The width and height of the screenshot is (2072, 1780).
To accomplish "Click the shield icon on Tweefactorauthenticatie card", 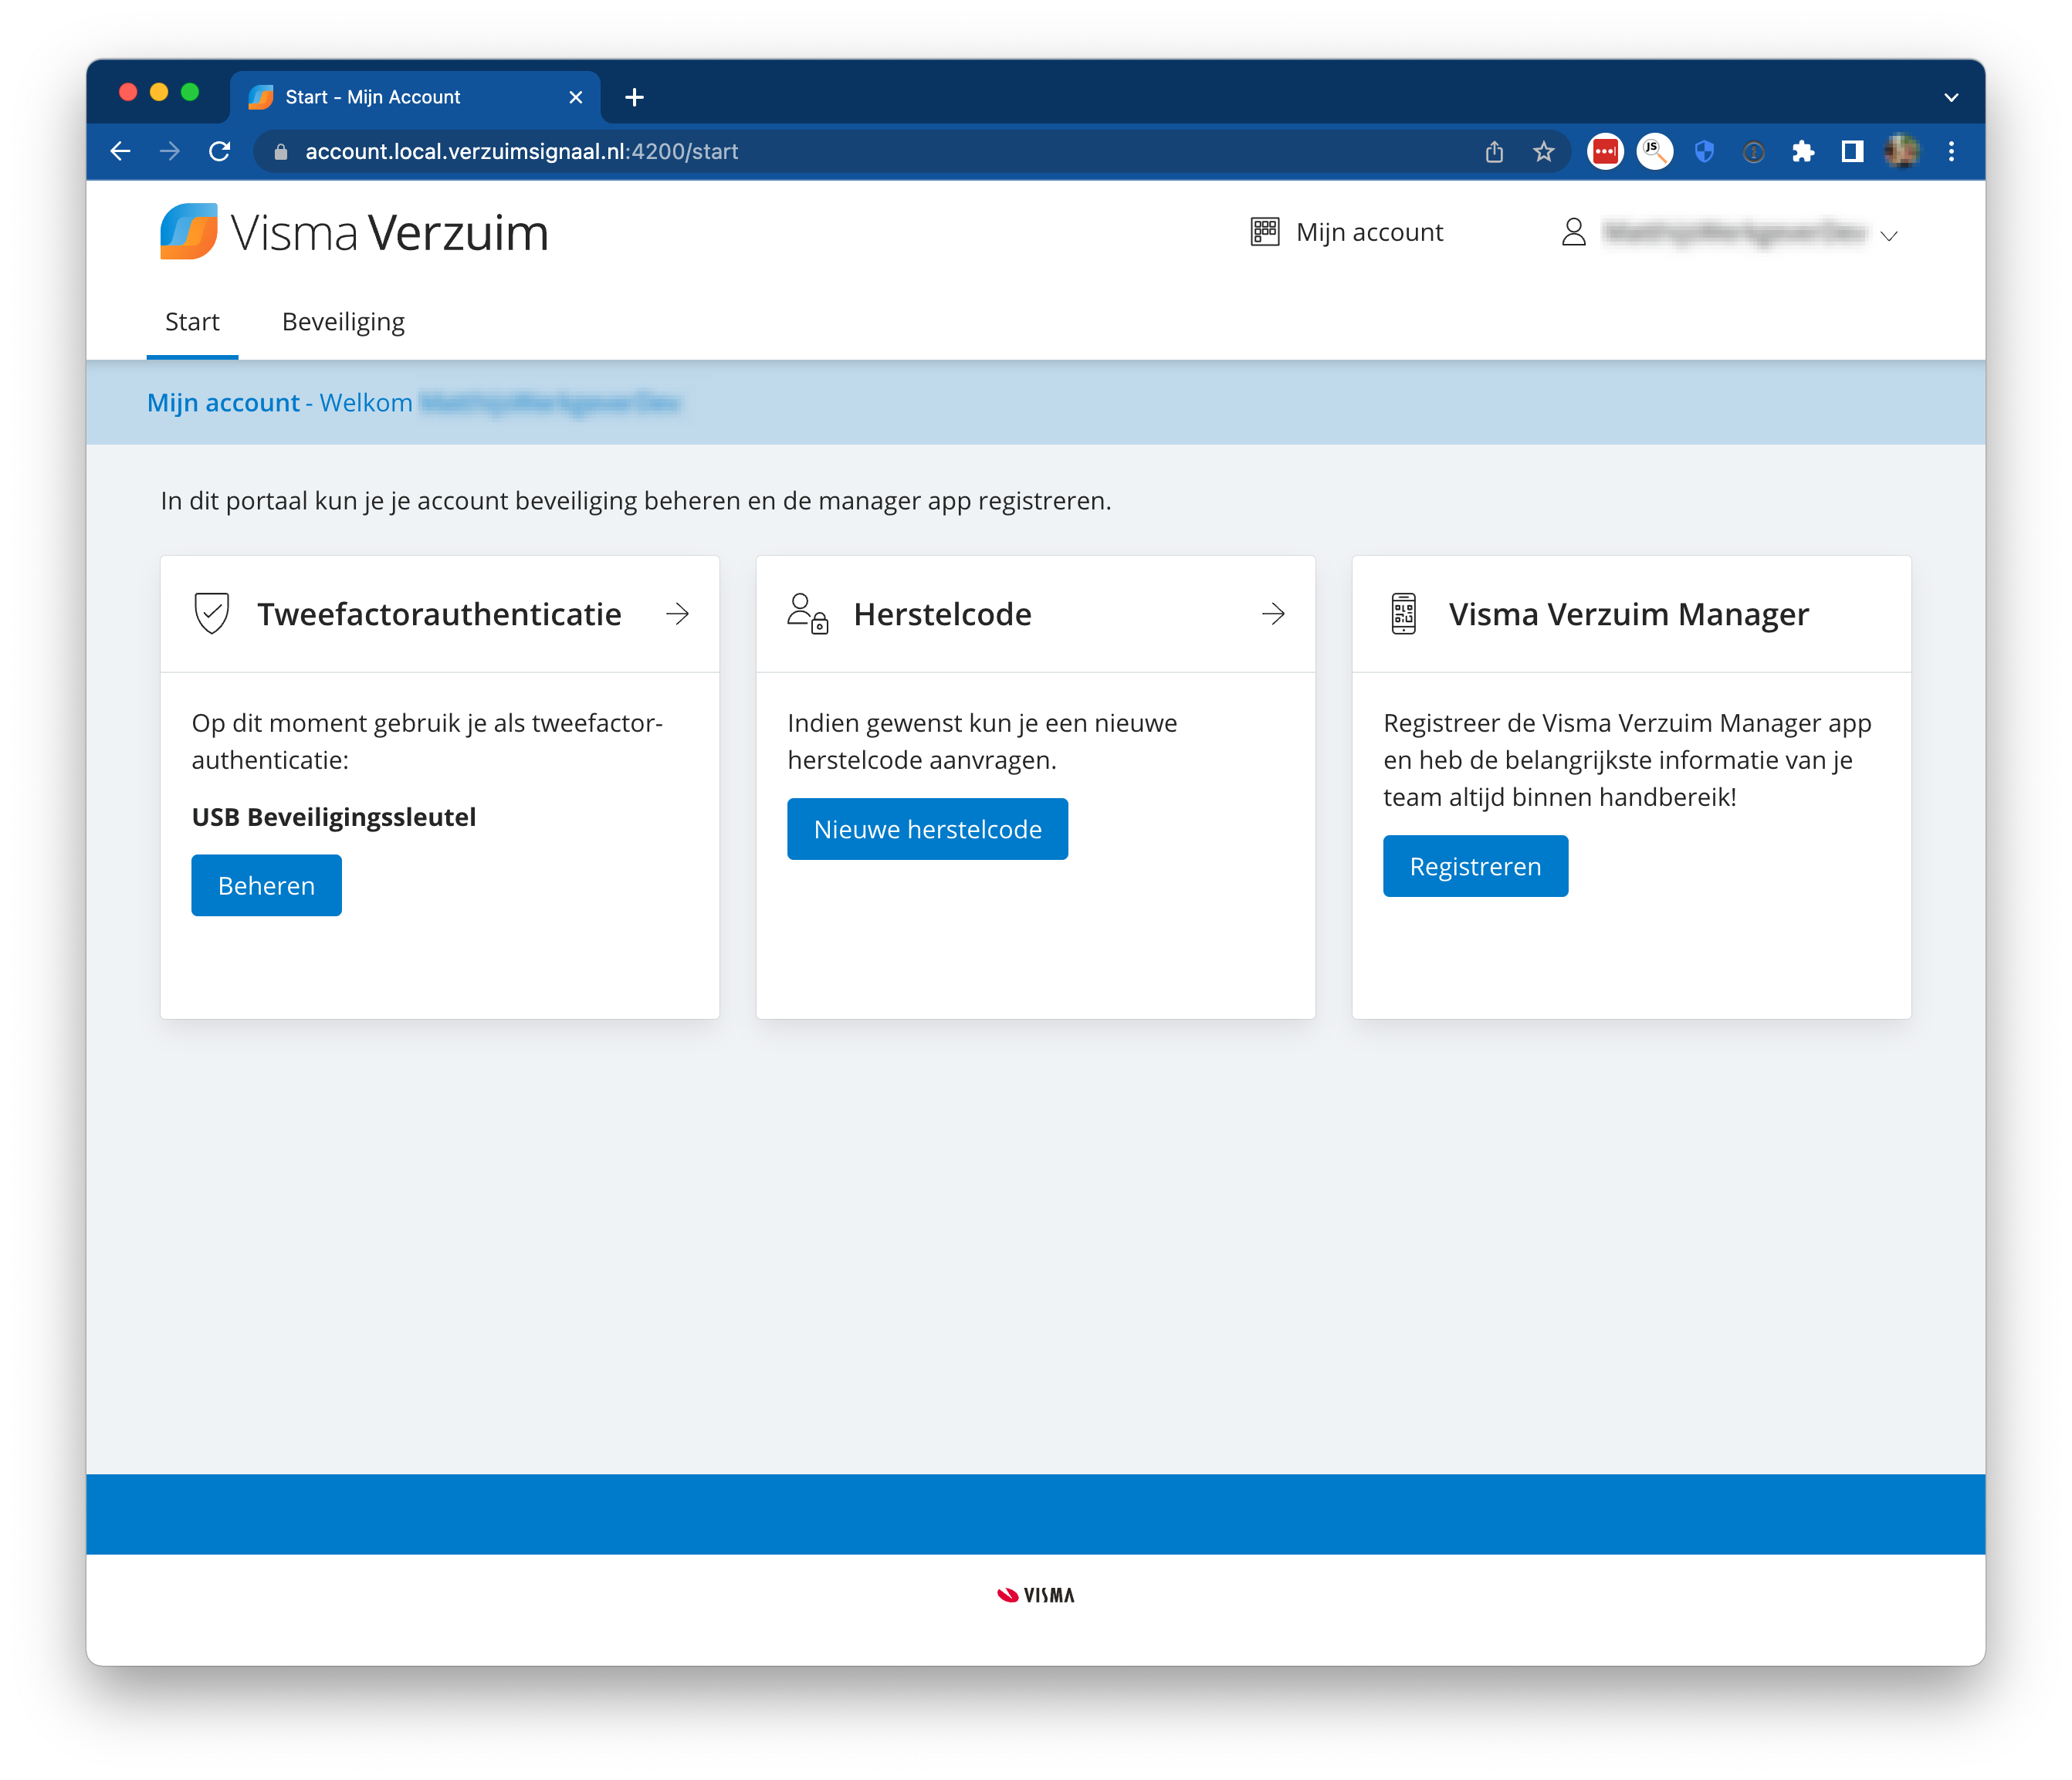I will click(212, 613).
